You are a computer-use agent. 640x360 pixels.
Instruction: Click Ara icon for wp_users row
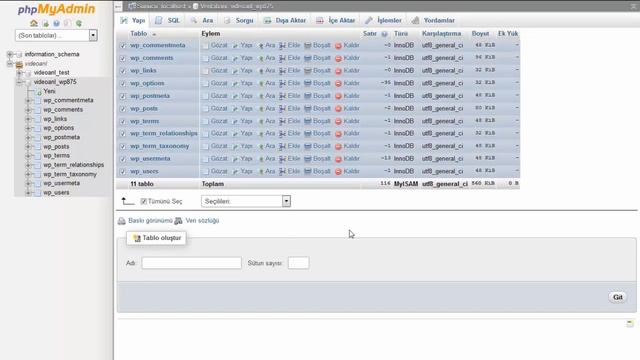(x=261, y=172)
